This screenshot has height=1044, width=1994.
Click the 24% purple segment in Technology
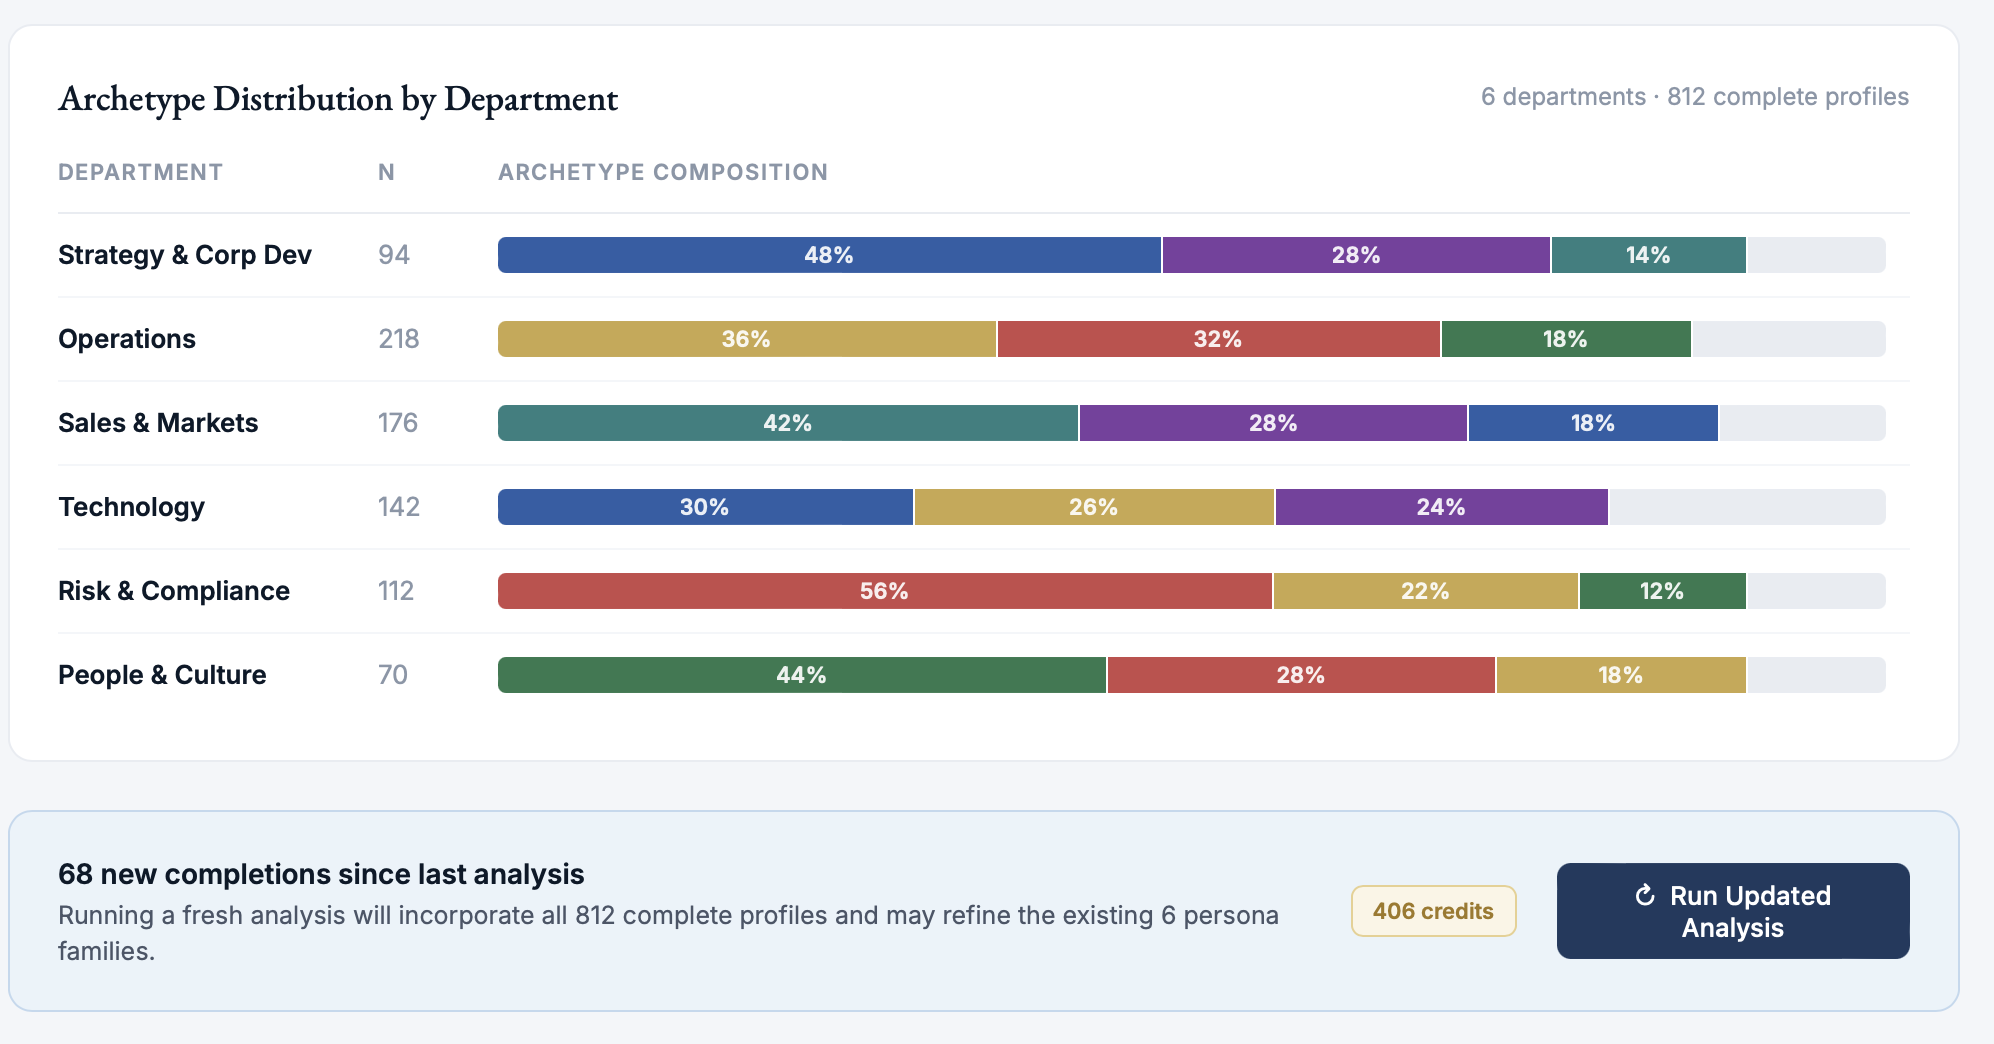point(1440,507)
